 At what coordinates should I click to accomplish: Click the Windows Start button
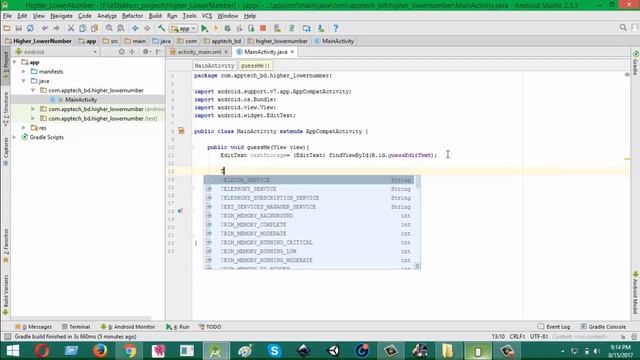point(13,351)
